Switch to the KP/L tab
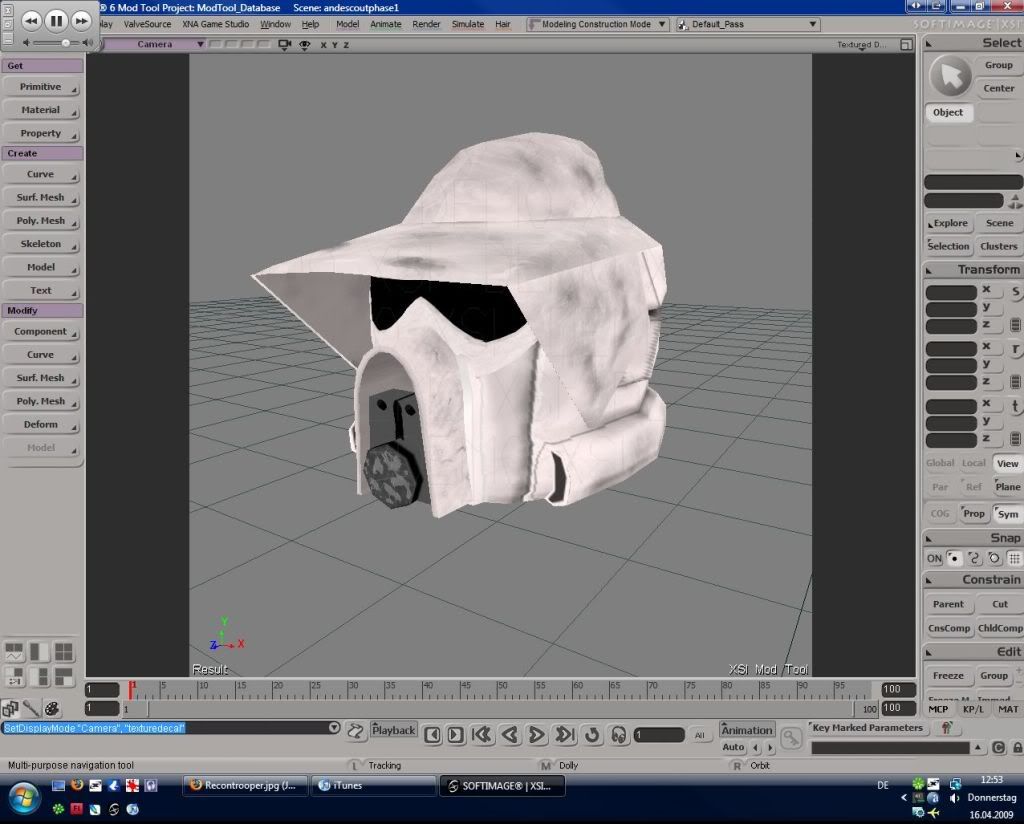This screenshot has width=1024, height=824. coord(972,709)
